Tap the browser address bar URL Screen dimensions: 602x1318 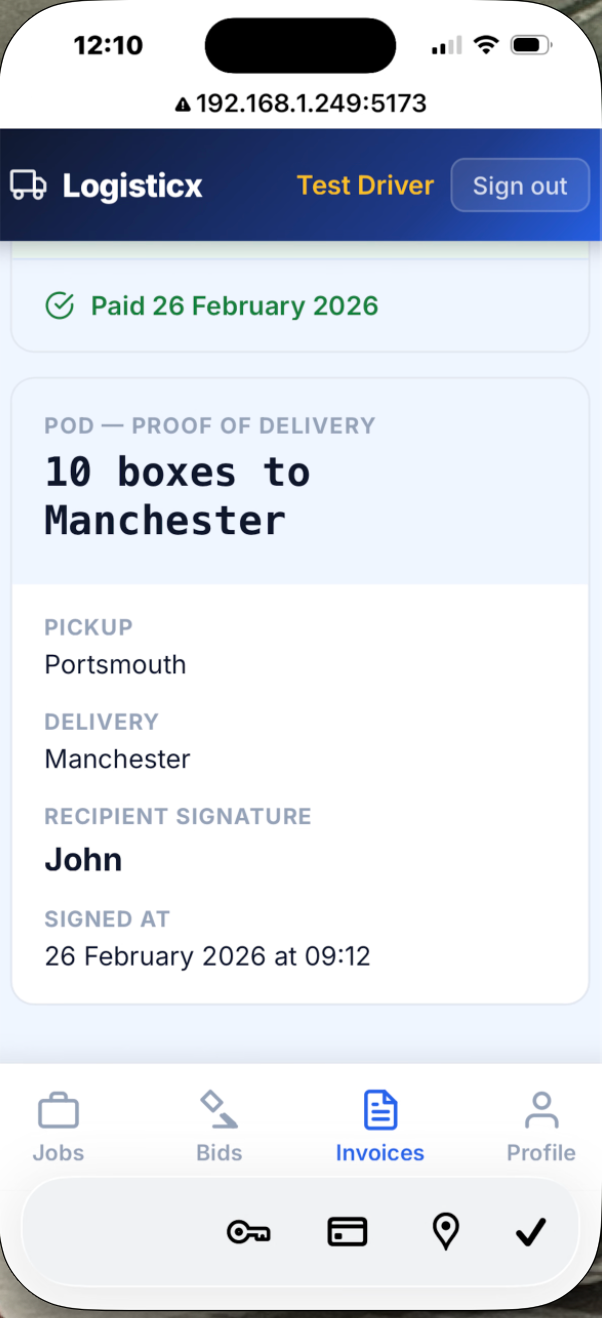(x=311, y=103)
